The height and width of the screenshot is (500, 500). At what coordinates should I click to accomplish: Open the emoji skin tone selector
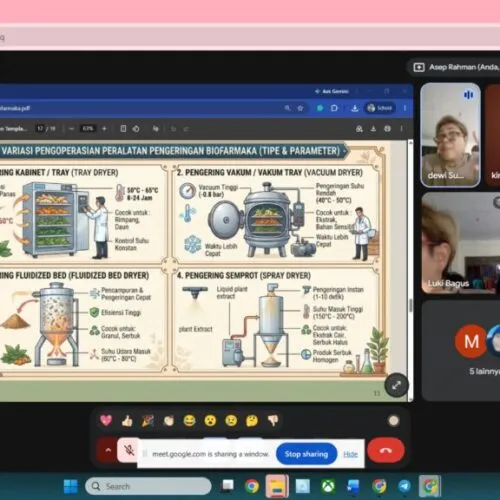point(394,421)
